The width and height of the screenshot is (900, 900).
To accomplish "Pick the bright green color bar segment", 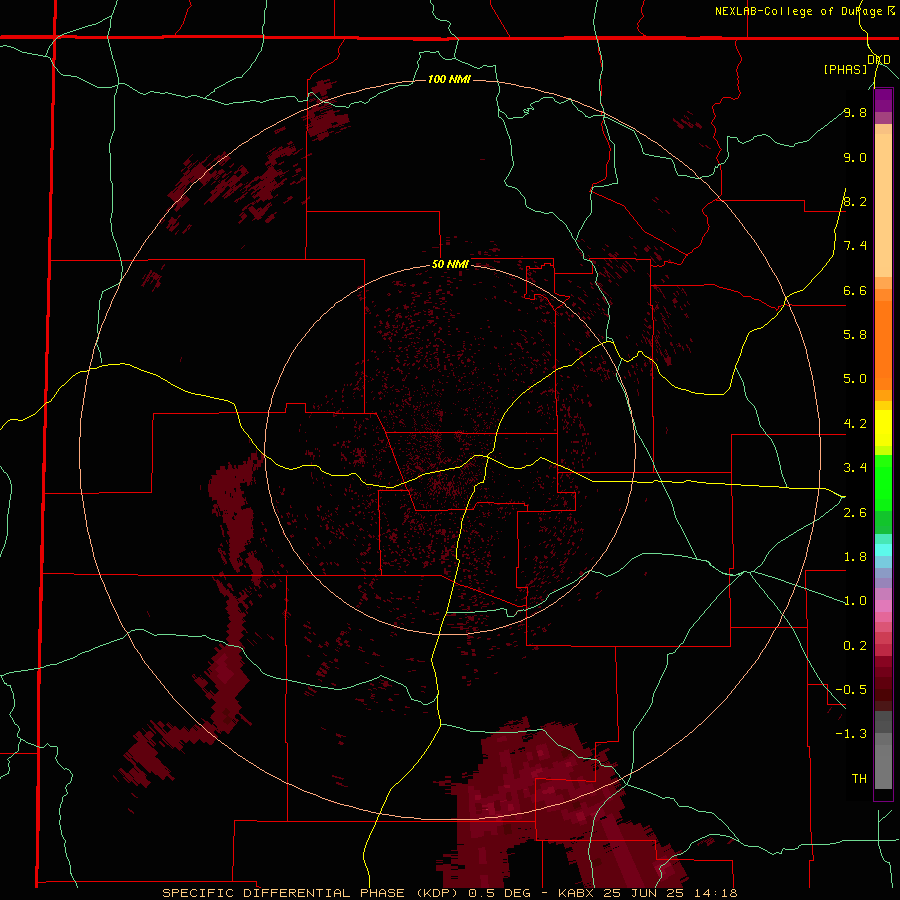I will [x=883, y=484].
